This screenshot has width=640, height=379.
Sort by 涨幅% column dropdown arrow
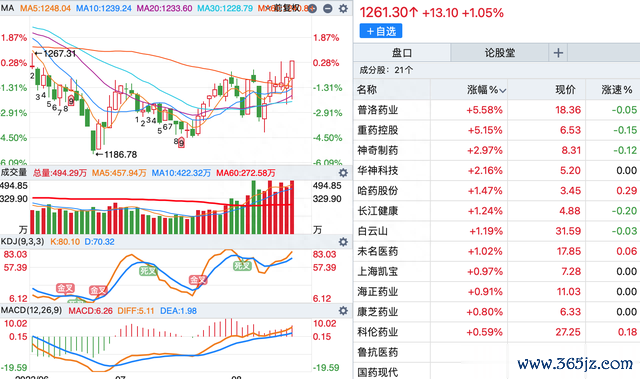(x=503, y=91)
